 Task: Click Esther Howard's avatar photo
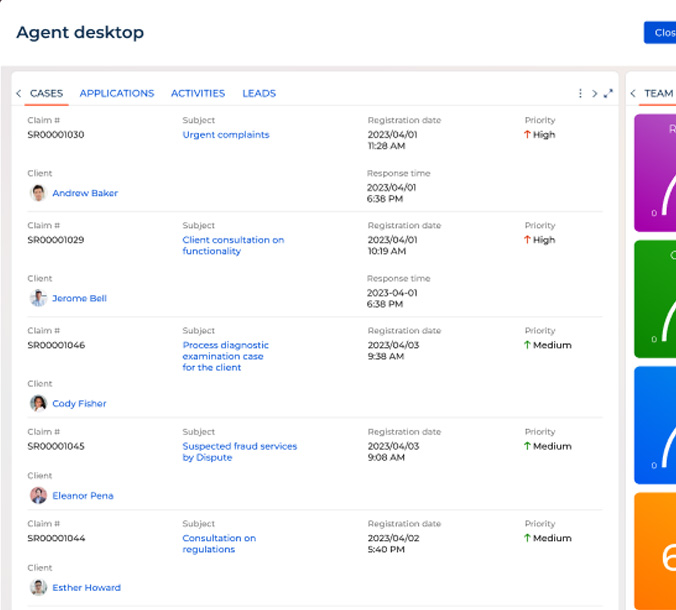pos(38,588)
